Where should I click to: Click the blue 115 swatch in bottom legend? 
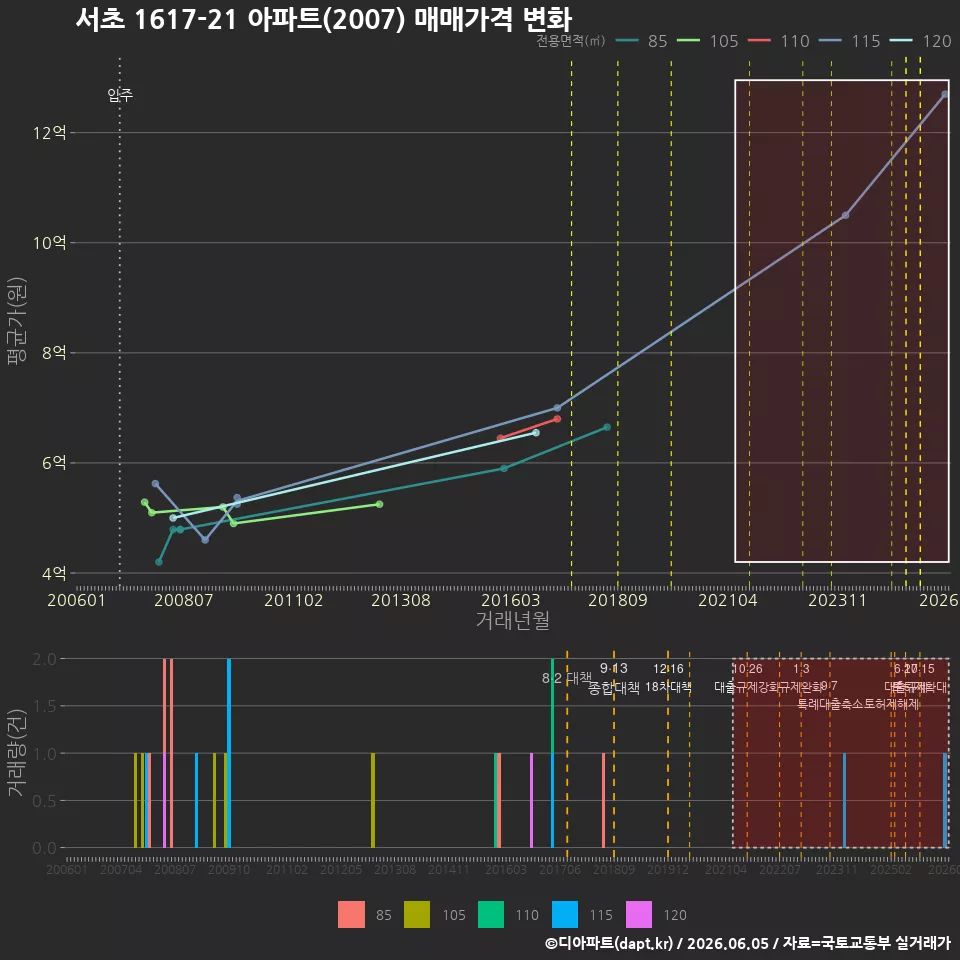[x=564, y=914]
